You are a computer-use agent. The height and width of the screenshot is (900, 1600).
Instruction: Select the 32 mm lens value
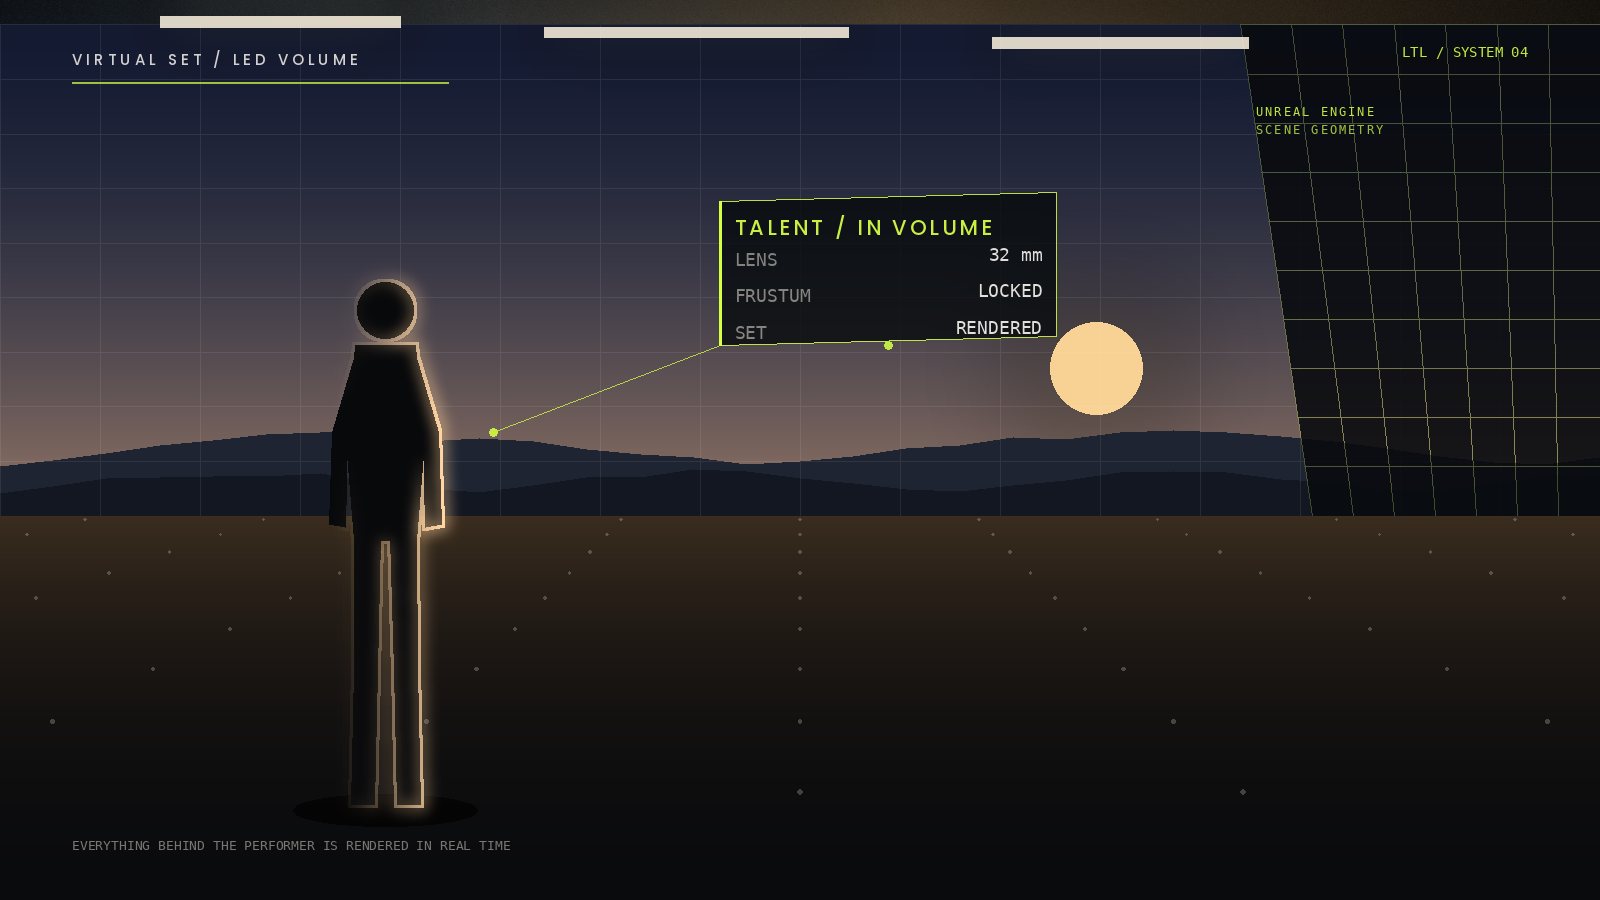point(1015,255)
